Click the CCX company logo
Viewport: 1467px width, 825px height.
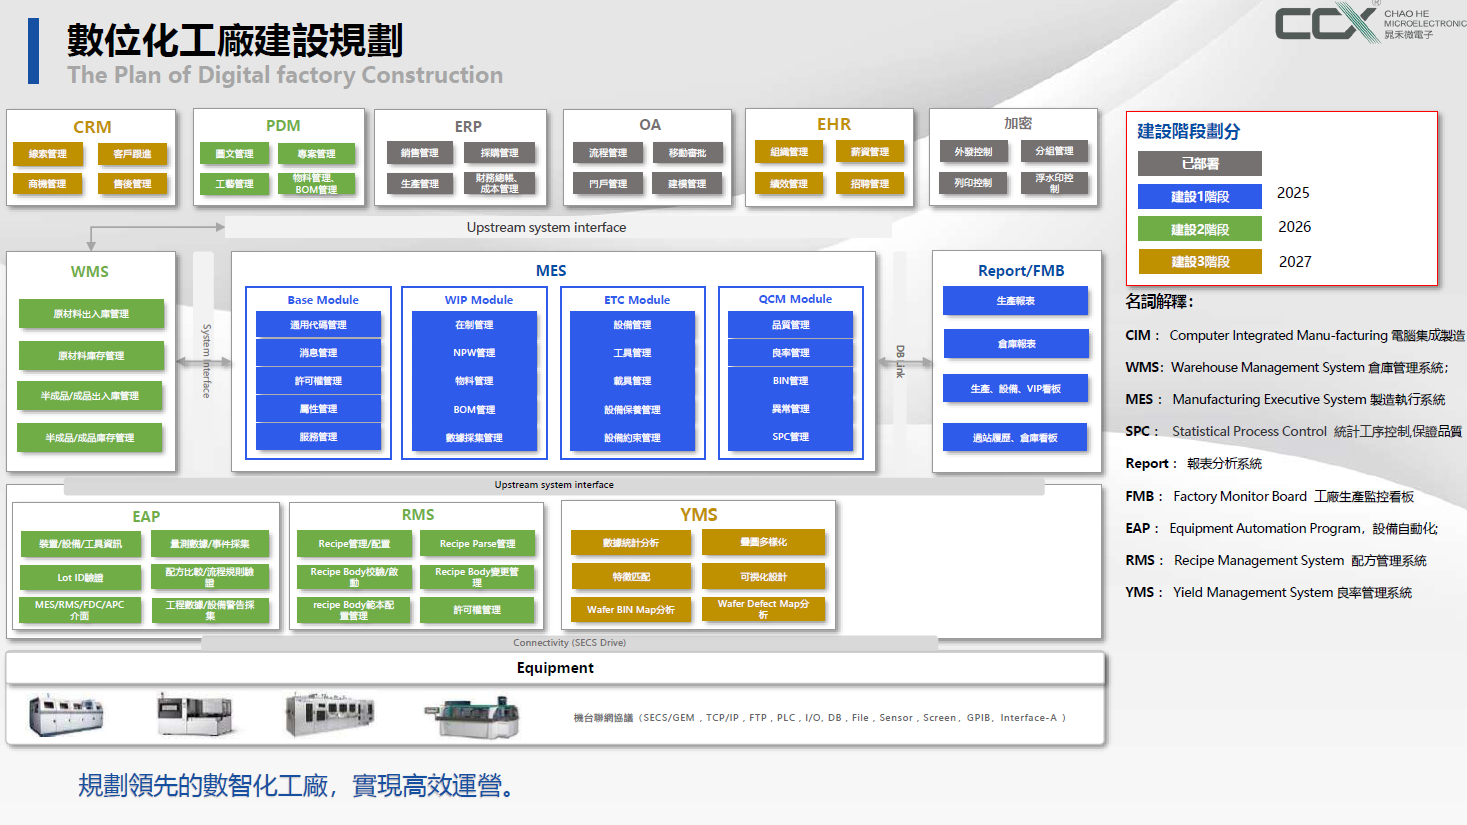click(x=1326, y=23)
